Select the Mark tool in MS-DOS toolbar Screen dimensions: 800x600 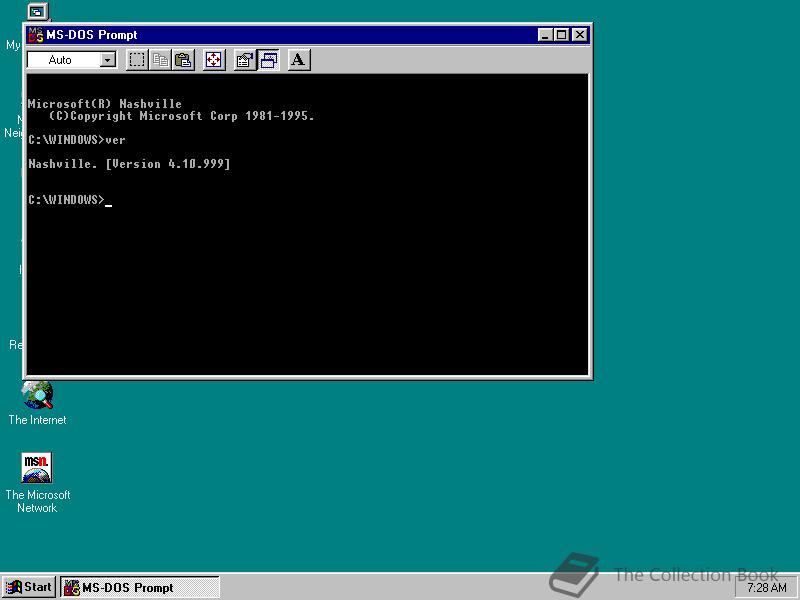(137, 60)
